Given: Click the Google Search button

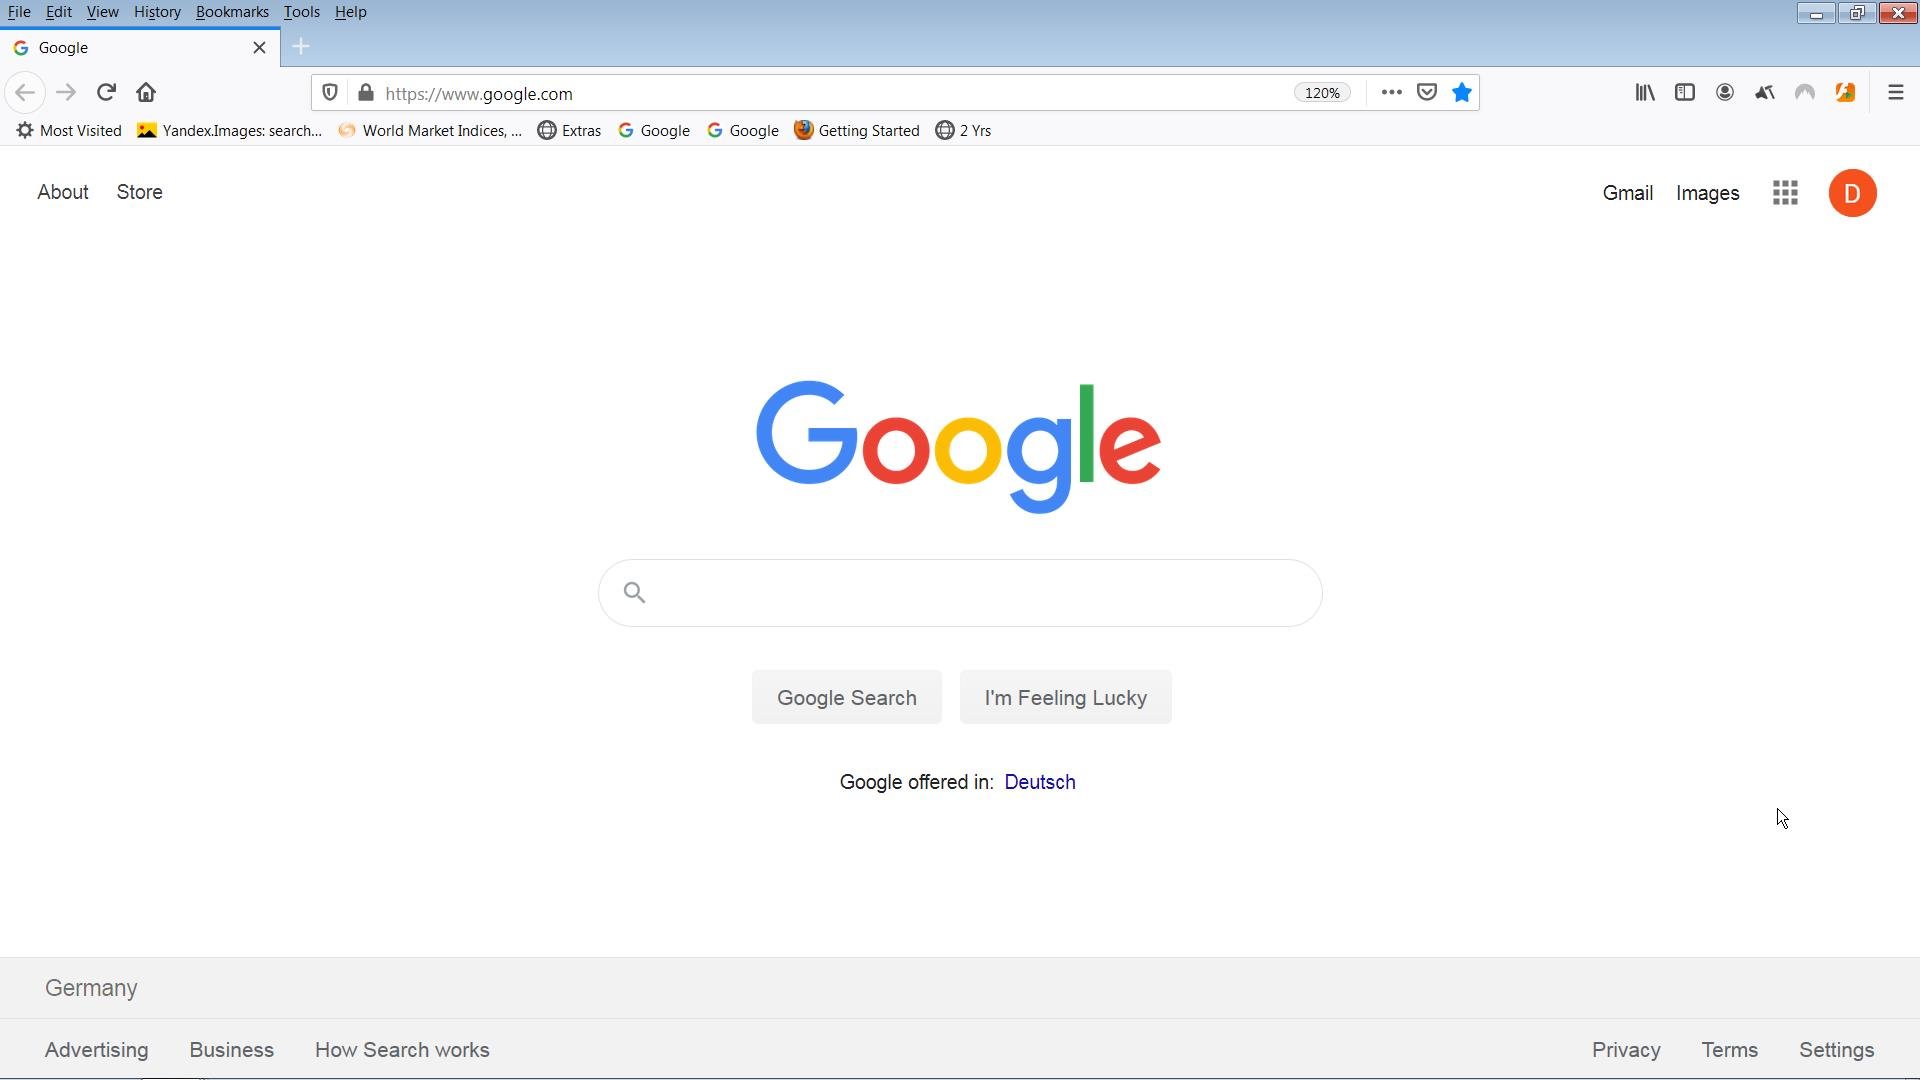Looking at the screenshot, I should [847, 697].
